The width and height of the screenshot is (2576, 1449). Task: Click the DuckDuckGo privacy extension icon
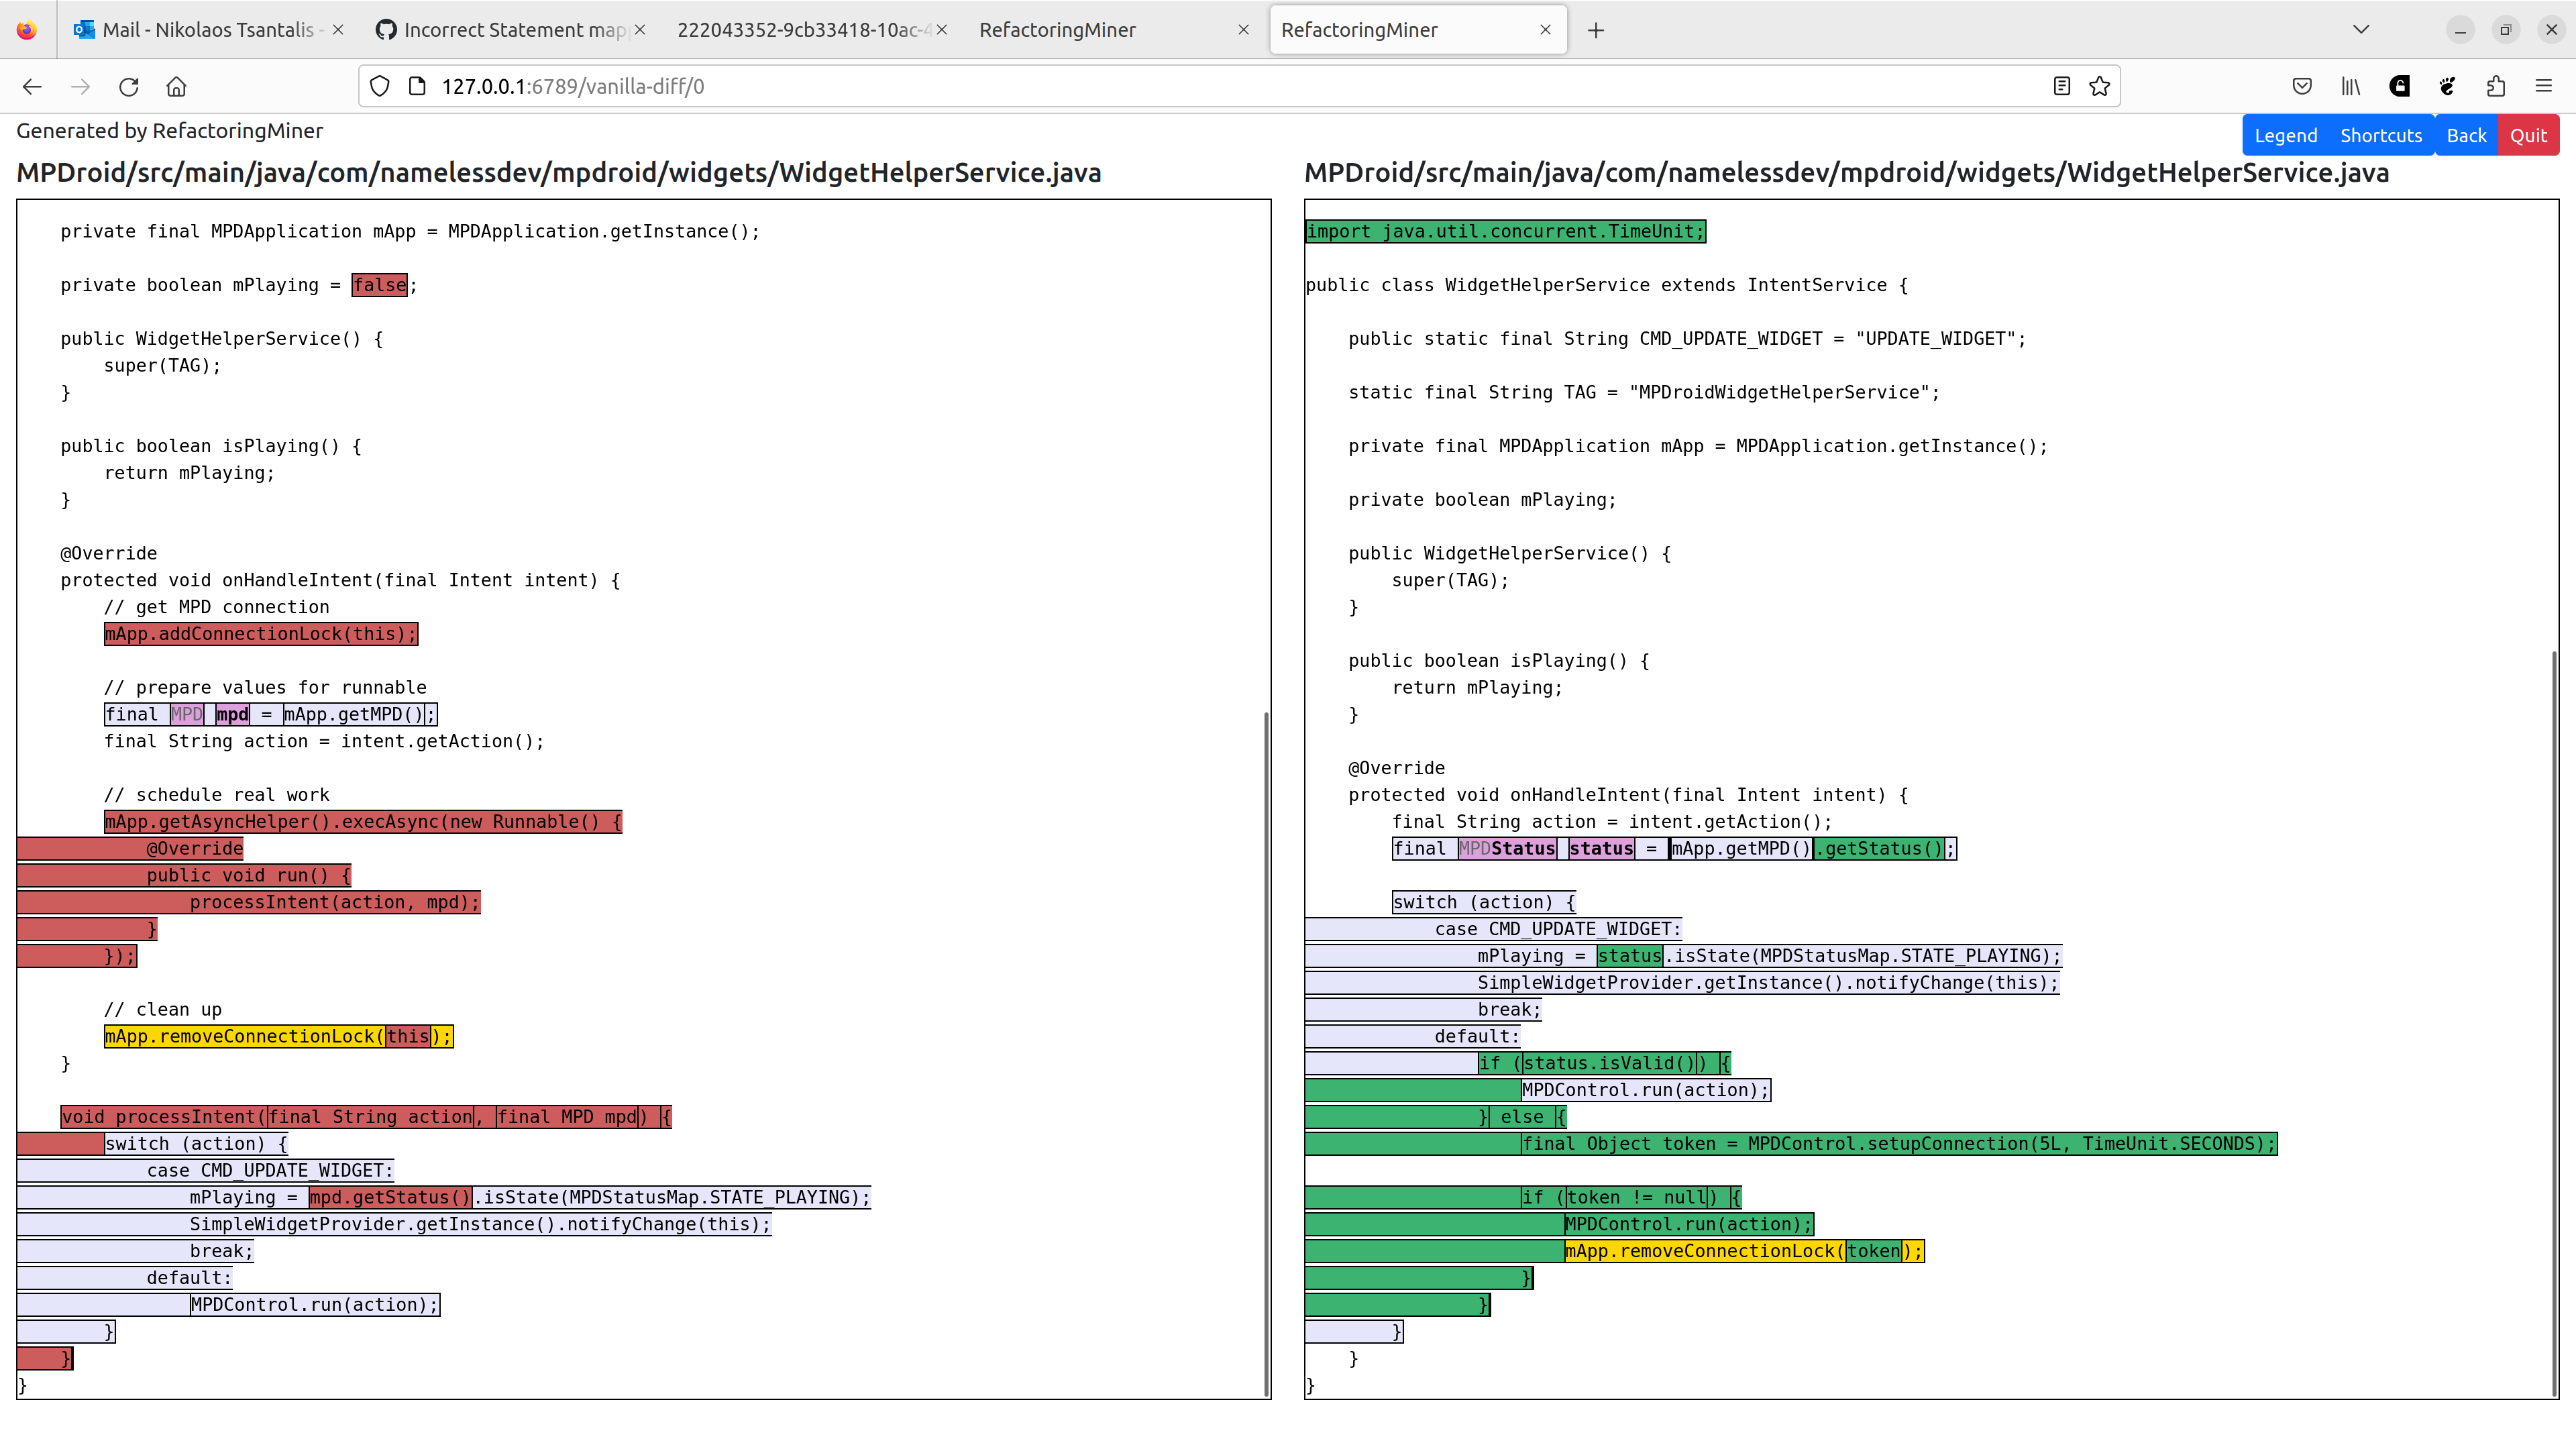(x=2399, y=86)
